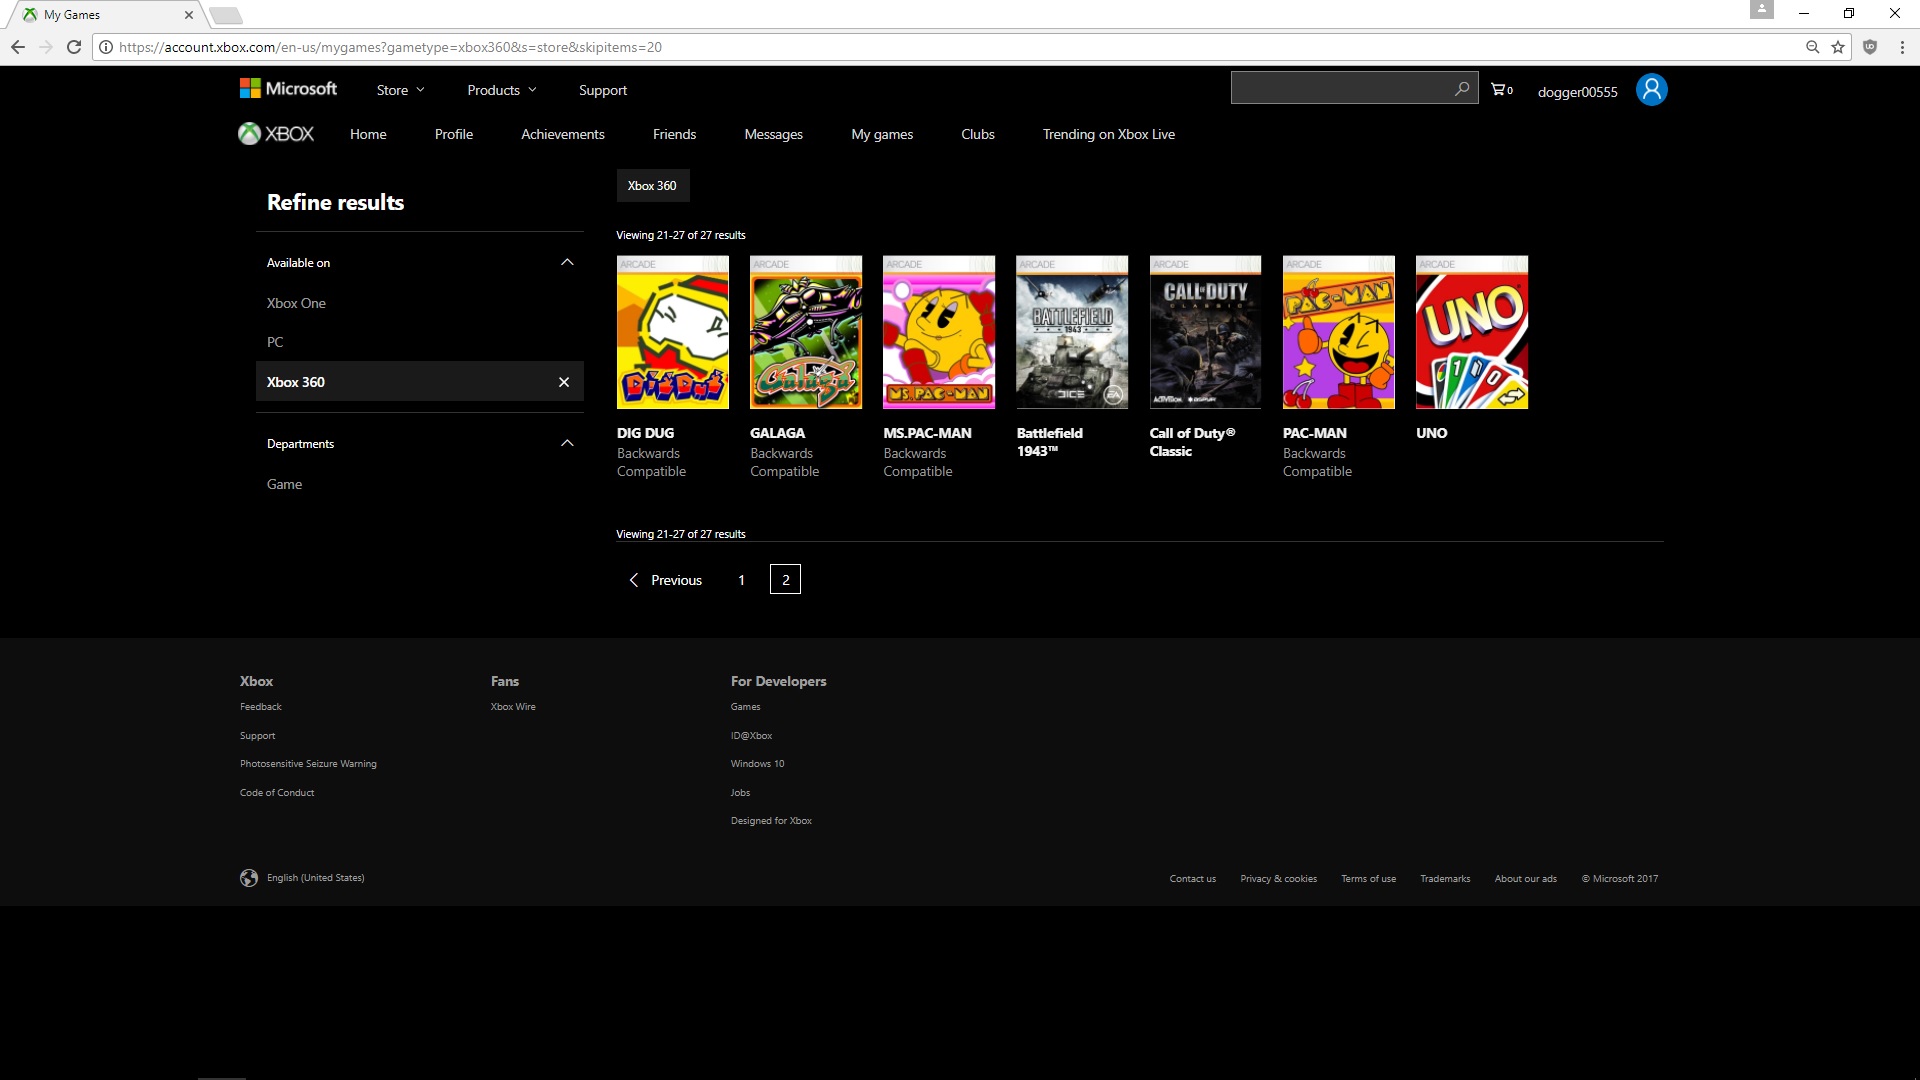Click the search magnifier icon

(1461, 88)
